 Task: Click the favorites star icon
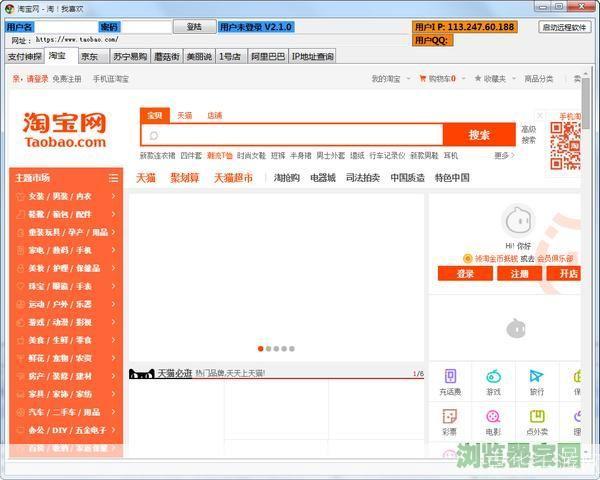pos(478,78)
